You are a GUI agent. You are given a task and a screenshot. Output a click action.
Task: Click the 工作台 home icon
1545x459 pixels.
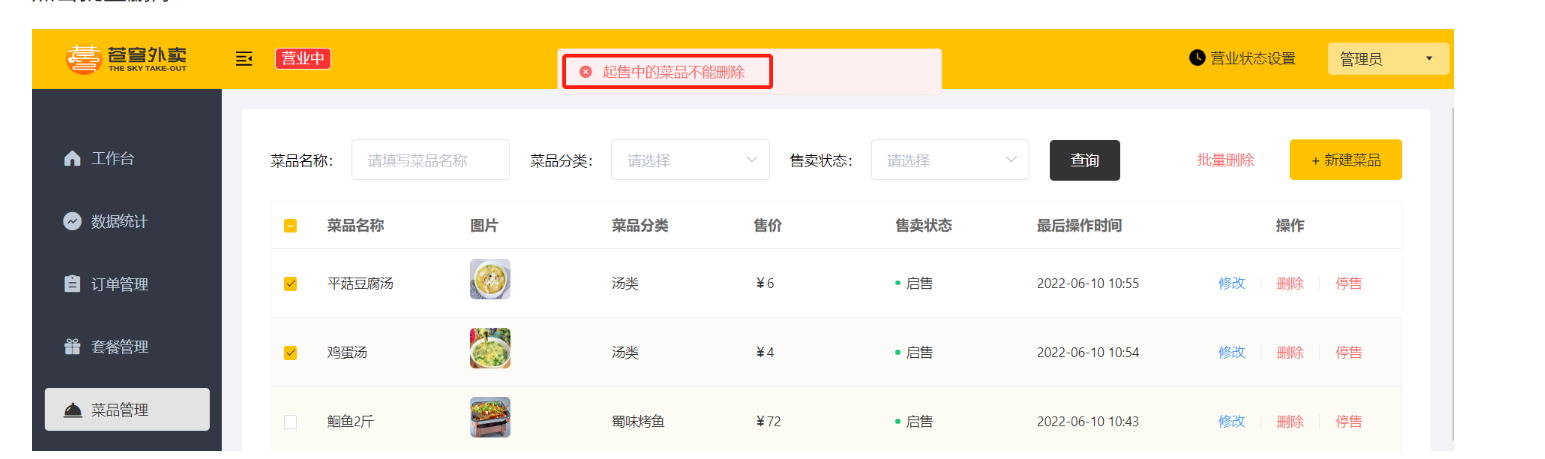coord(72,158)
